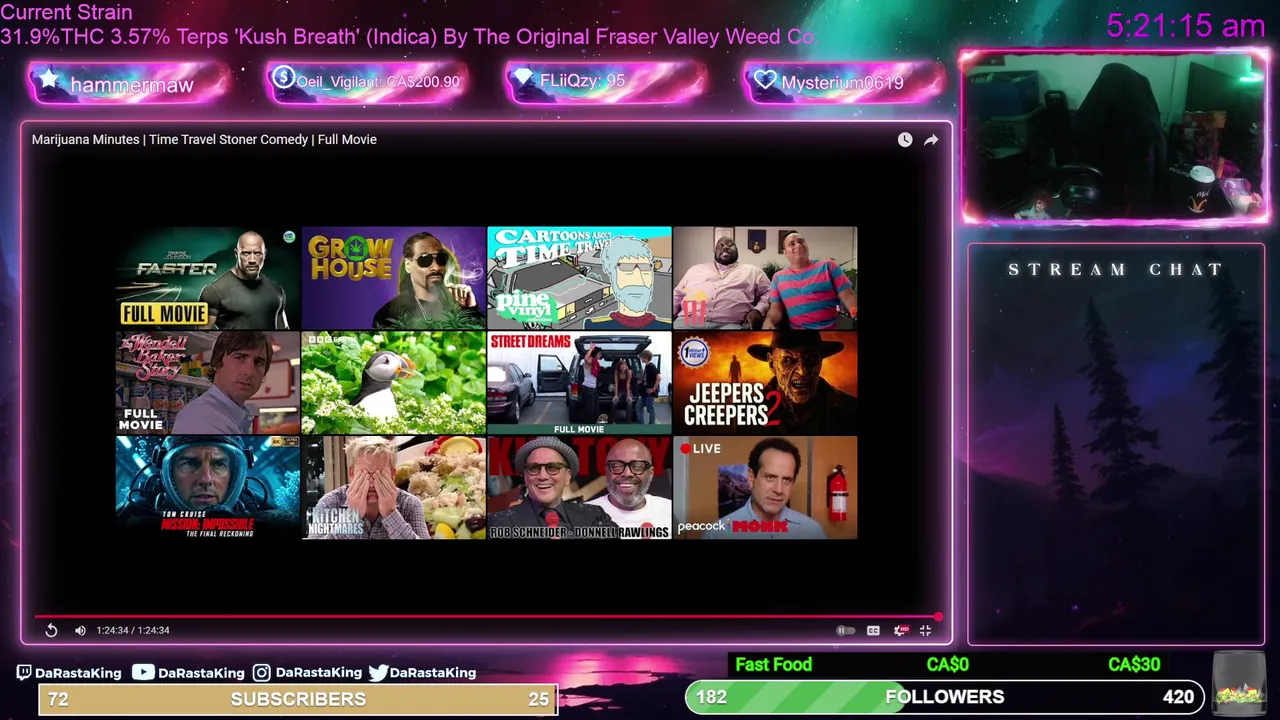The image size is (1280, 720).
Task: Exit full screen using the player icon
Action: click(x=925, y=630)
